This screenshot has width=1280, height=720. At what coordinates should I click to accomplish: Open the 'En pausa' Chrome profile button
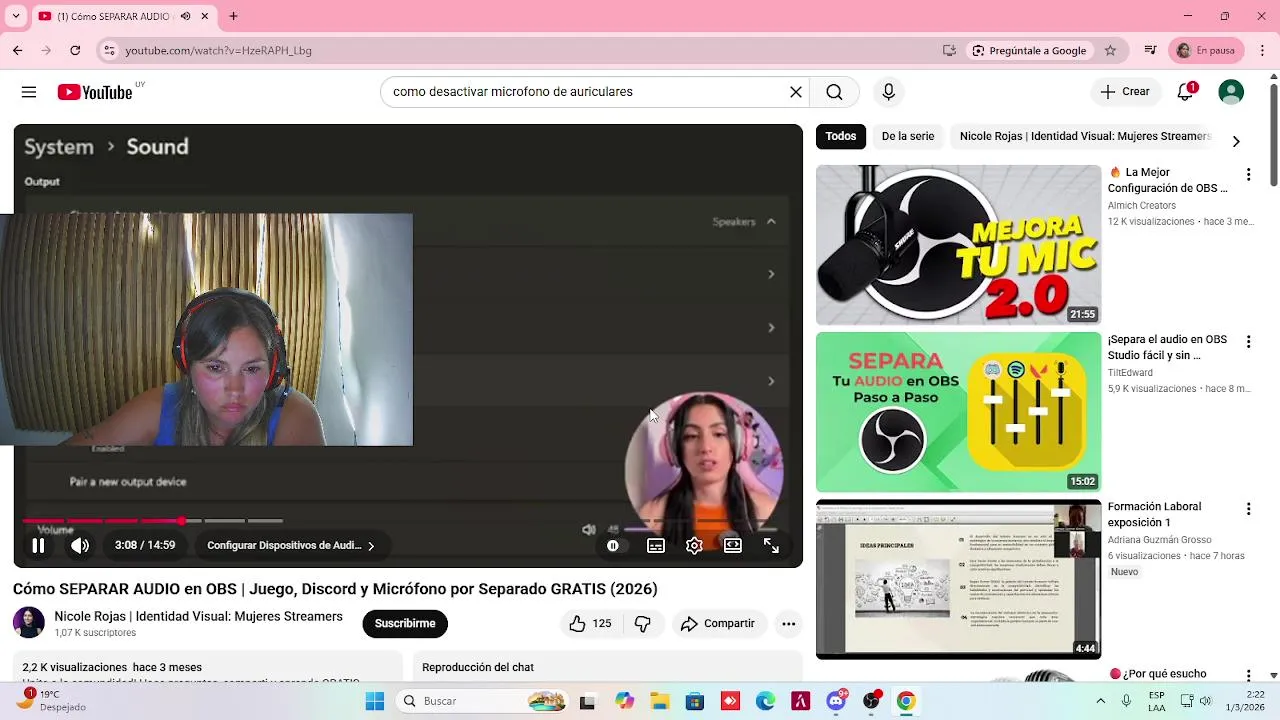point(1206,50)
